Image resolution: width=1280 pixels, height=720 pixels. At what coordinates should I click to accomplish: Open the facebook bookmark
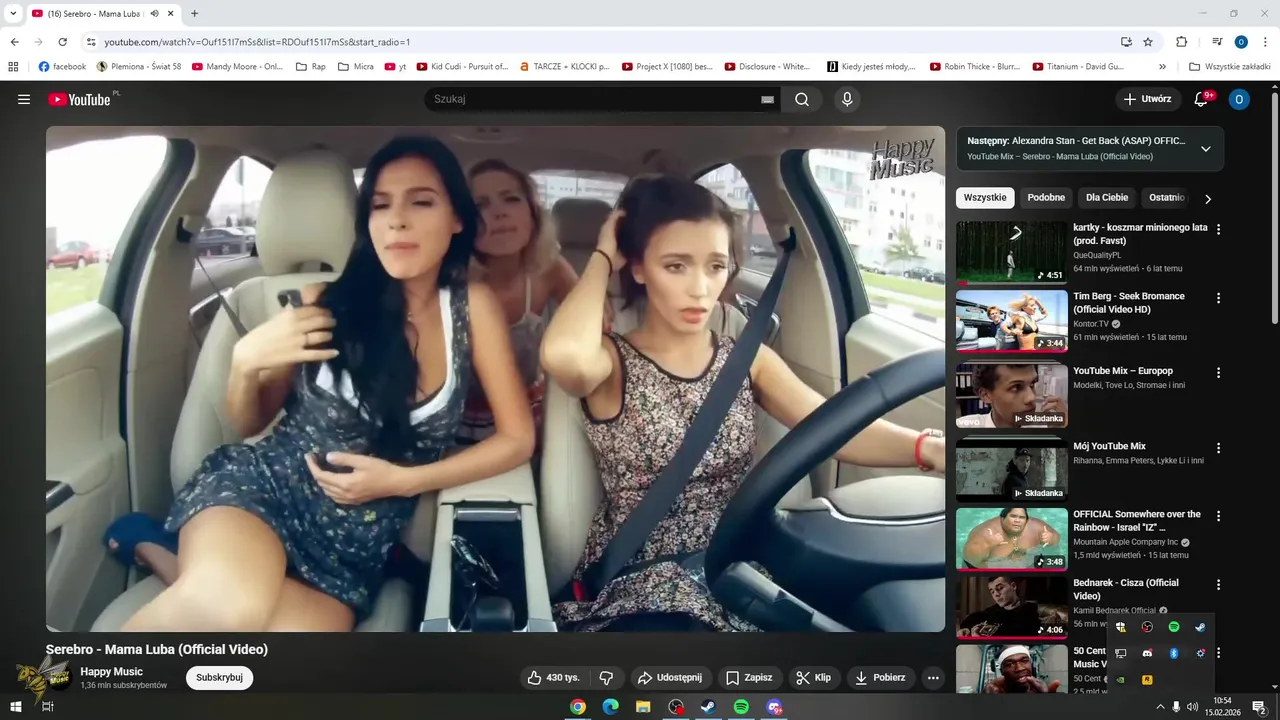pos(62,67)
